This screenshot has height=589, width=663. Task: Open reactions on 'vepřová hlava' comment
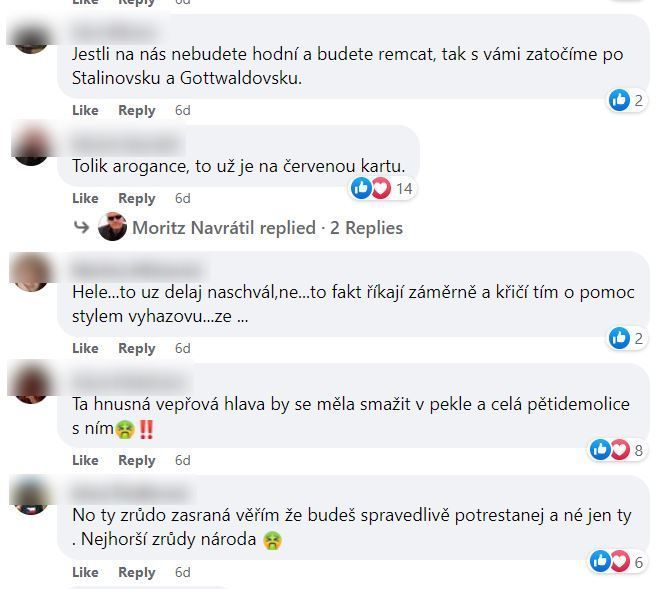point(618,450)
